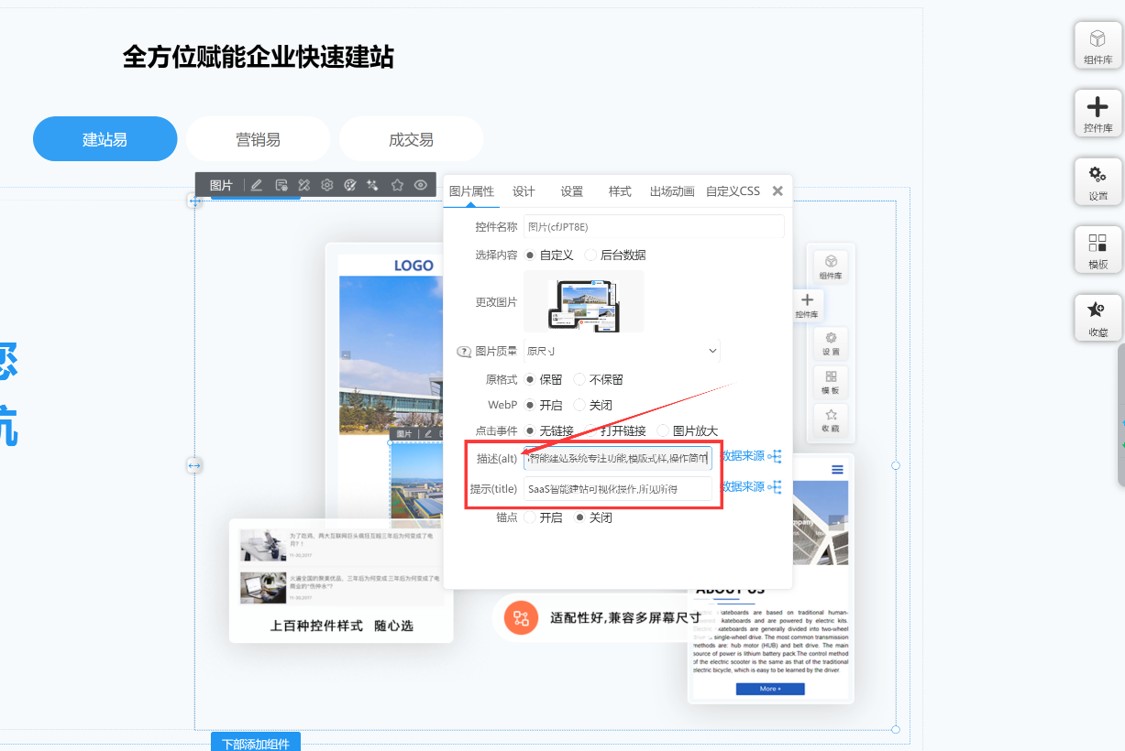
Task: Select the edit pen icon on image toolbar
Action: (x=257, y=184)
